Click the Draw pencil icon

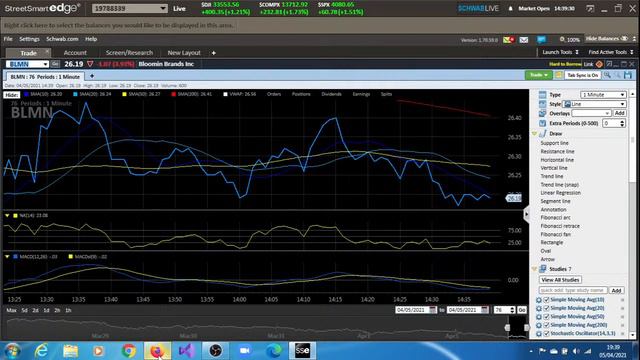543,133
